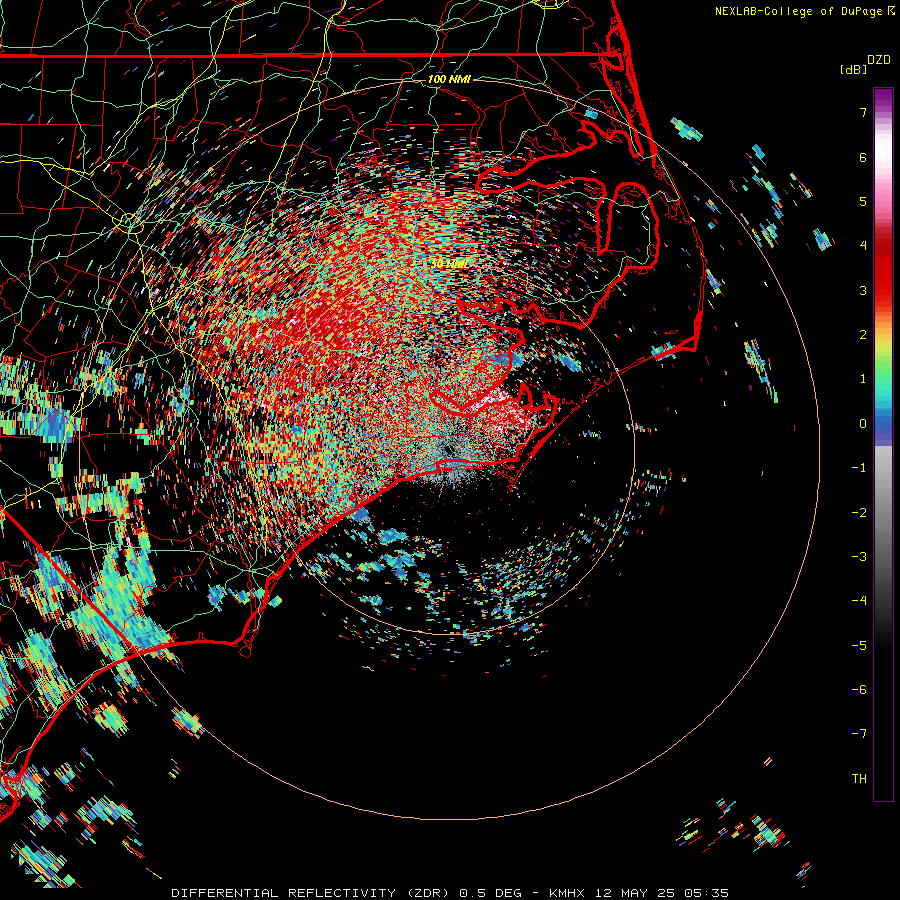900x900 pixels.
Task: Select the "-4" value on color scale
Action: tap(859, 601)
